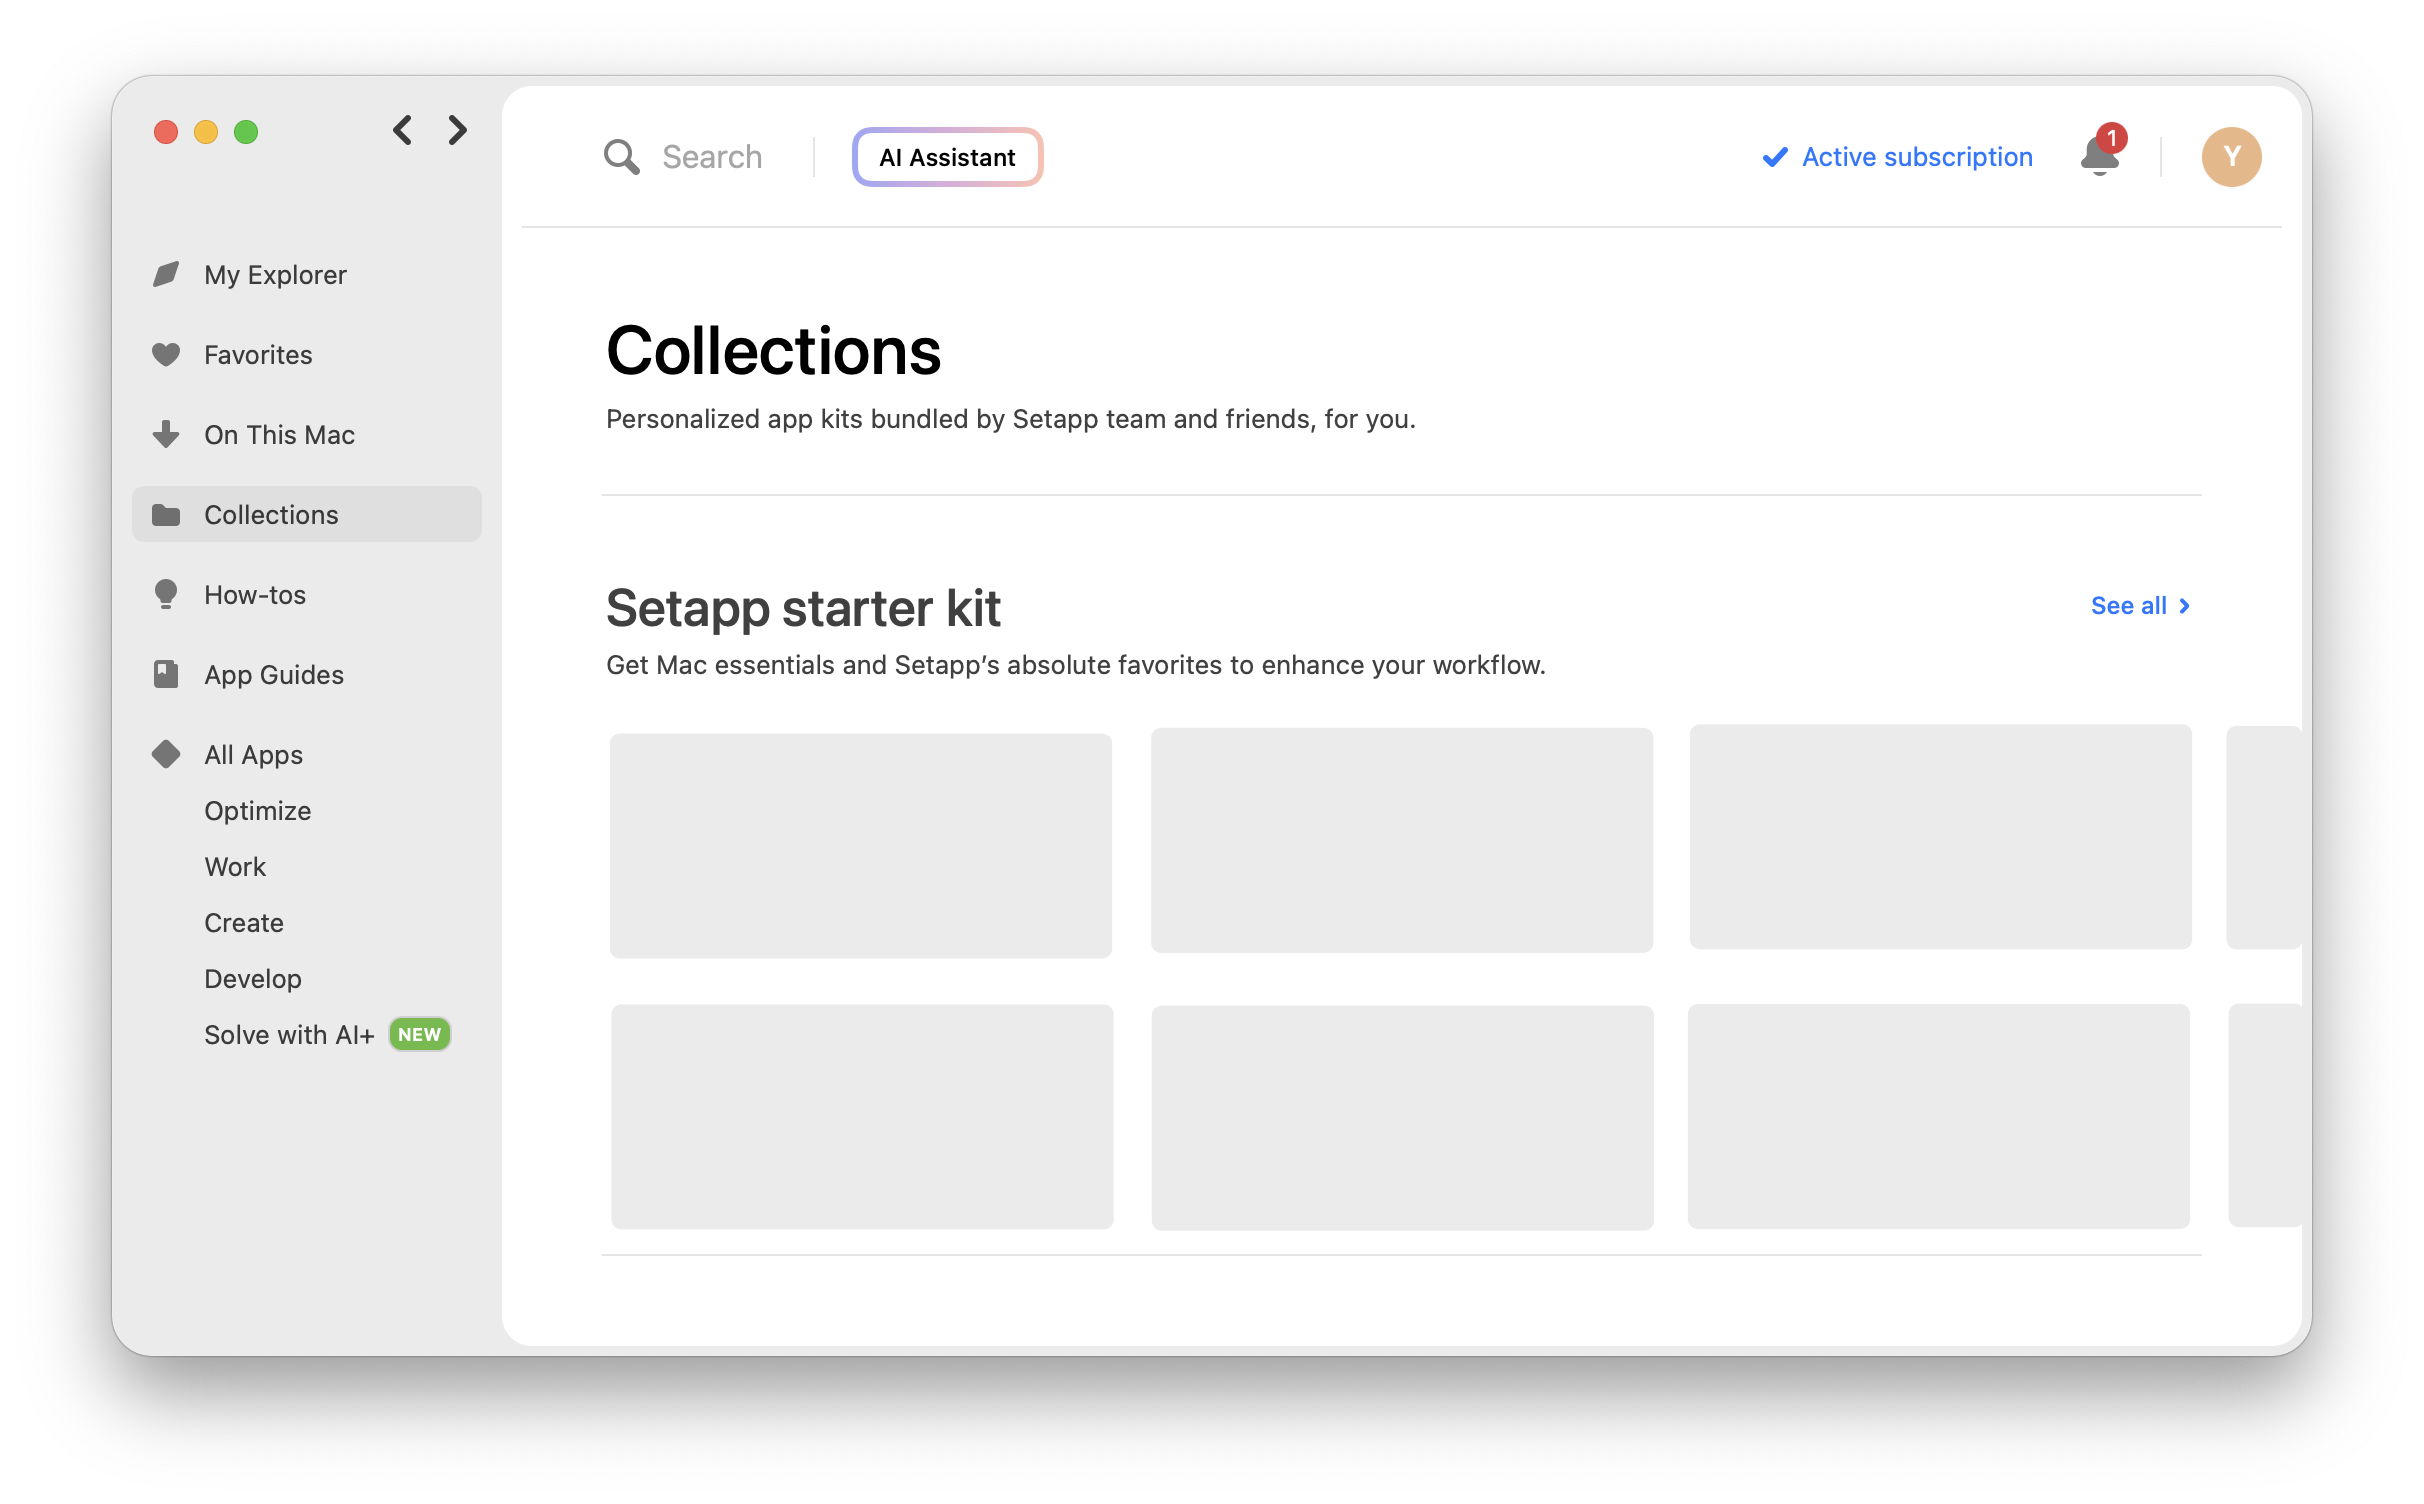
Task: Open the Develop section
Action: point(253,978)
